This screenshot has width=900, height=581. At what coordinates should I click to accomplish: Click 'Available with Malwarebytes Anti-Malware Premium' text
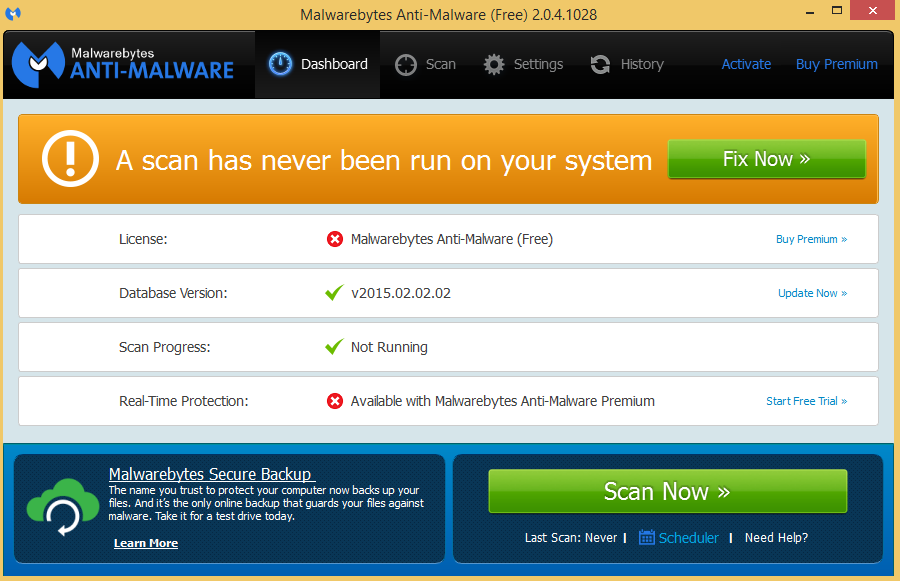click(502, 401)
